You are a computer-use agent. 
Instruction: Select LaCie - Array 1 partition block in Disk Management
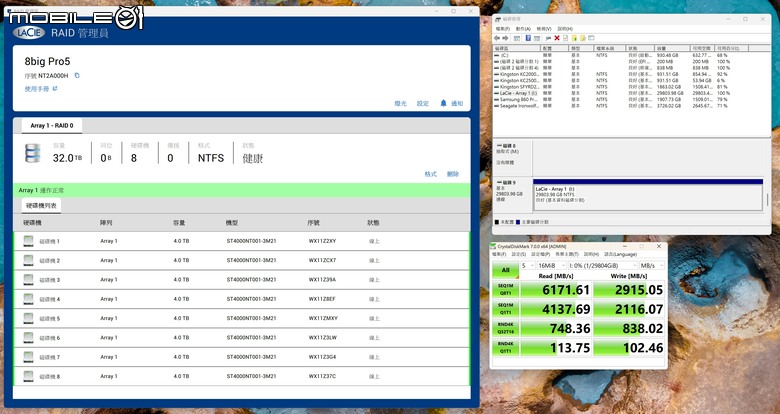click(x=648, y=195)
